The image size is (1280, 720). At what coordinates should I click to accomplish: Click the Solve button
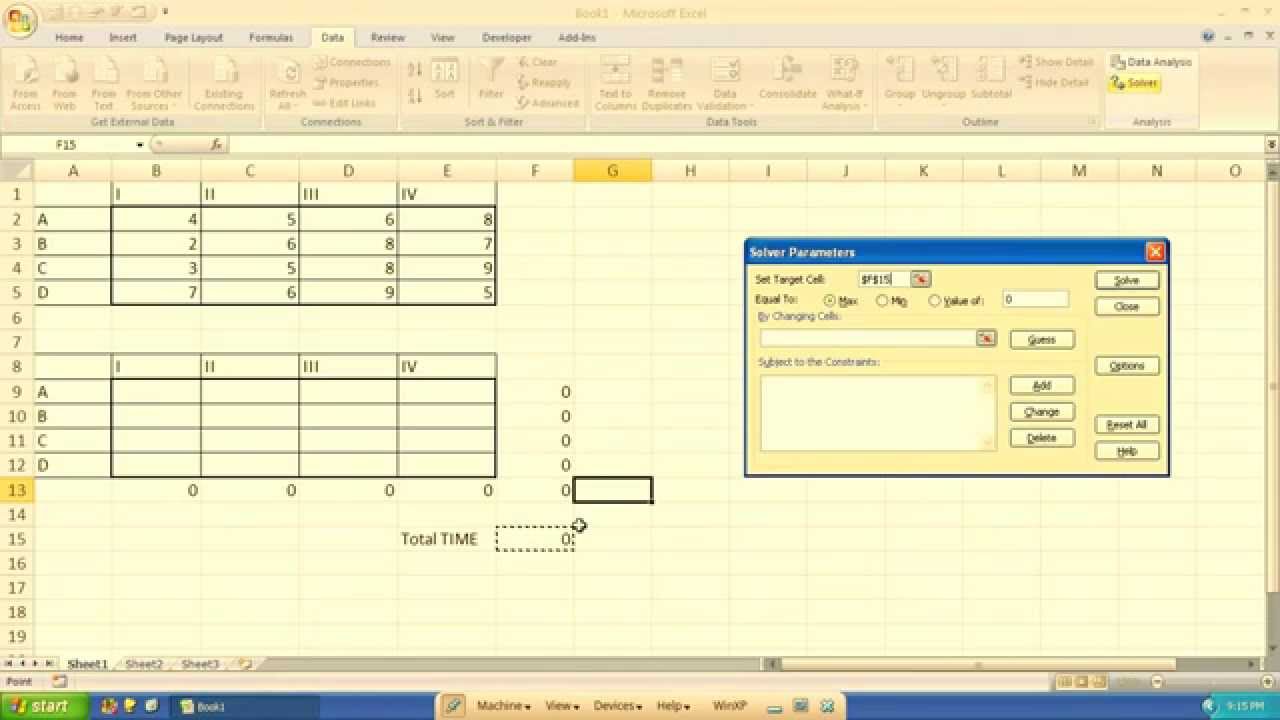coord(1127,280)
